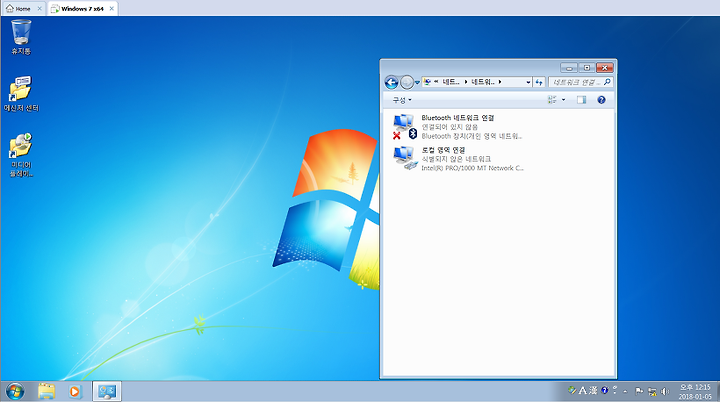
Task: Close the Windows 7 x64 tab
Action: [x=112, y=9]
